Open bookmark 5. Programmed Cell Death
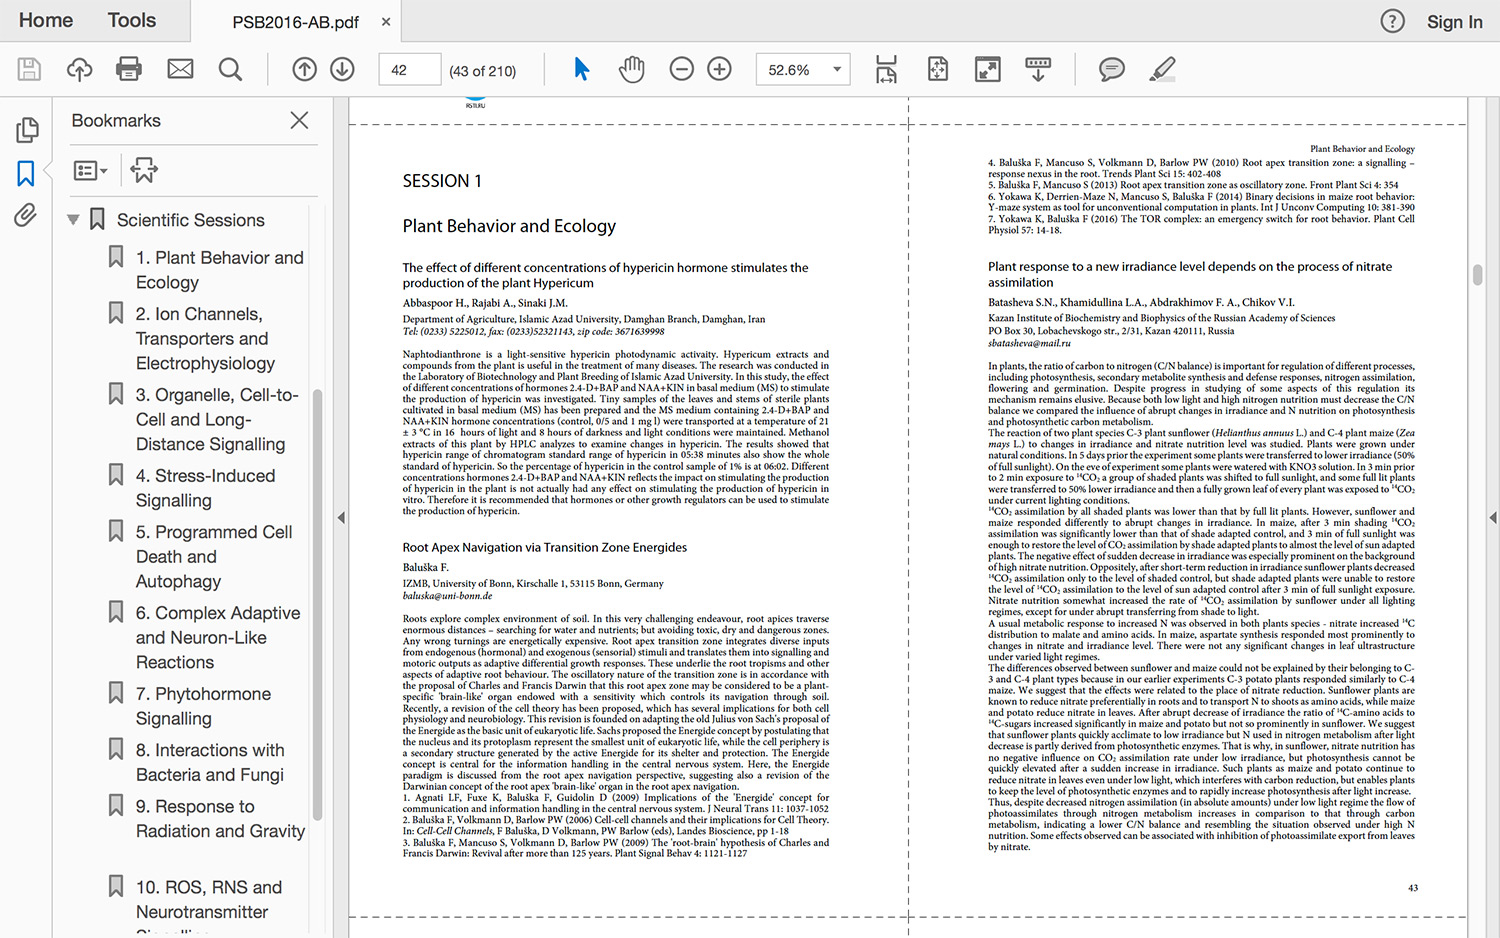1500x938 pixels. pyautogui.click(x=214, y=557)
